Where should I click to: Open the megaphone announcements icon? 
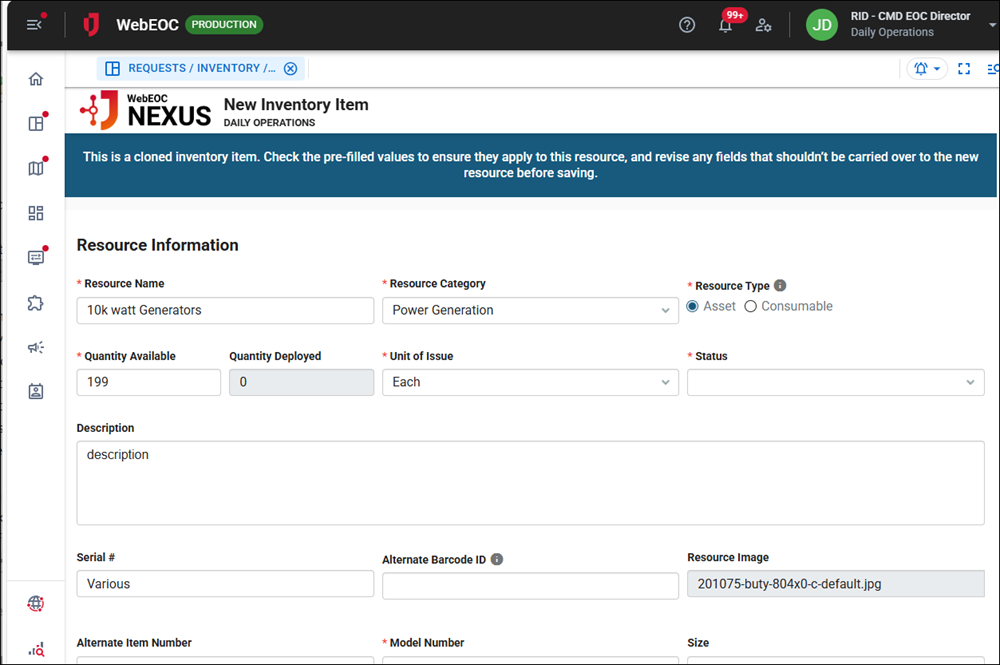click(x=36, y=347)
